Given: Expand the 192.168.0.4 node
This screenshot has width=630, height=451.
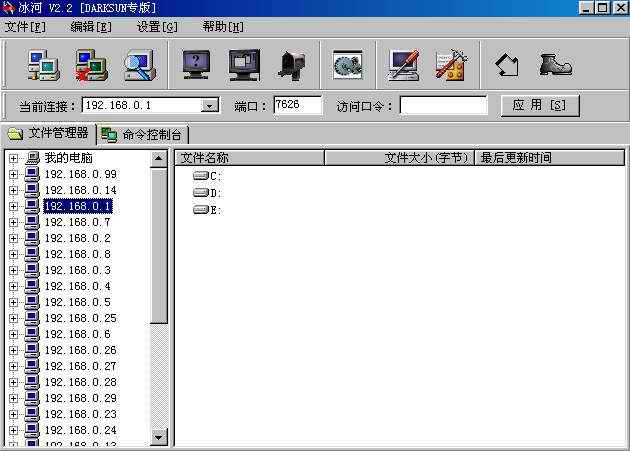Looking at the screenshot, I should (13, 286).
